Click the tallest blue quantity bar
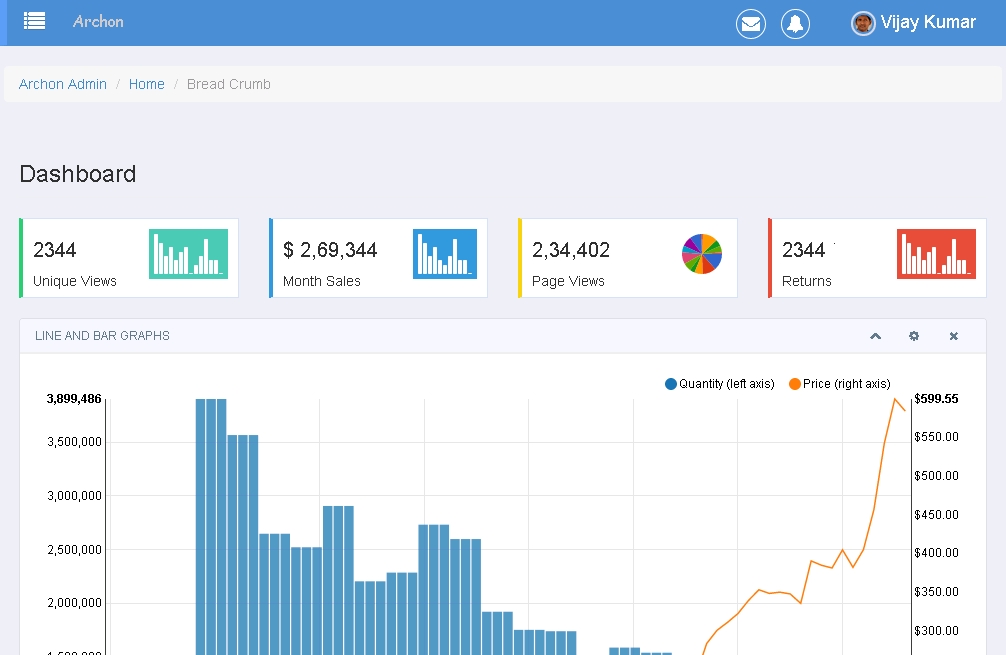The height and width of the screenshot is (655, 1006). click(x=211, y=520)
